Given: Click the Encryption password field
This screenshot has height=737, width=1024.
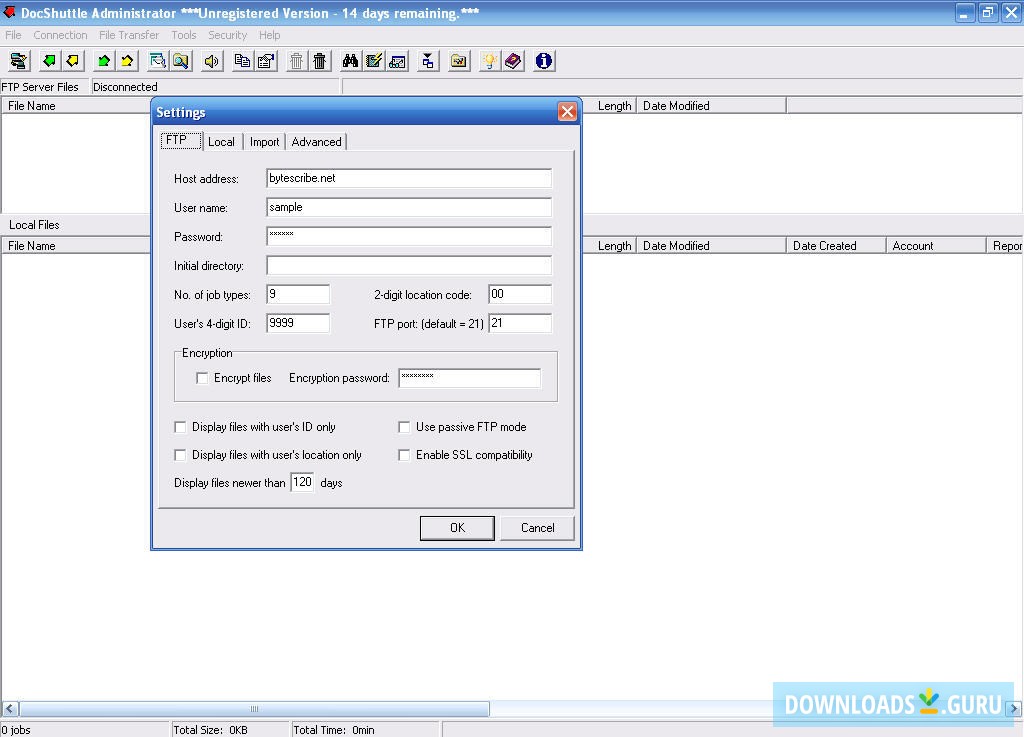Looking at the screenshot, I should pyautogui.click(x=470, y=378).
